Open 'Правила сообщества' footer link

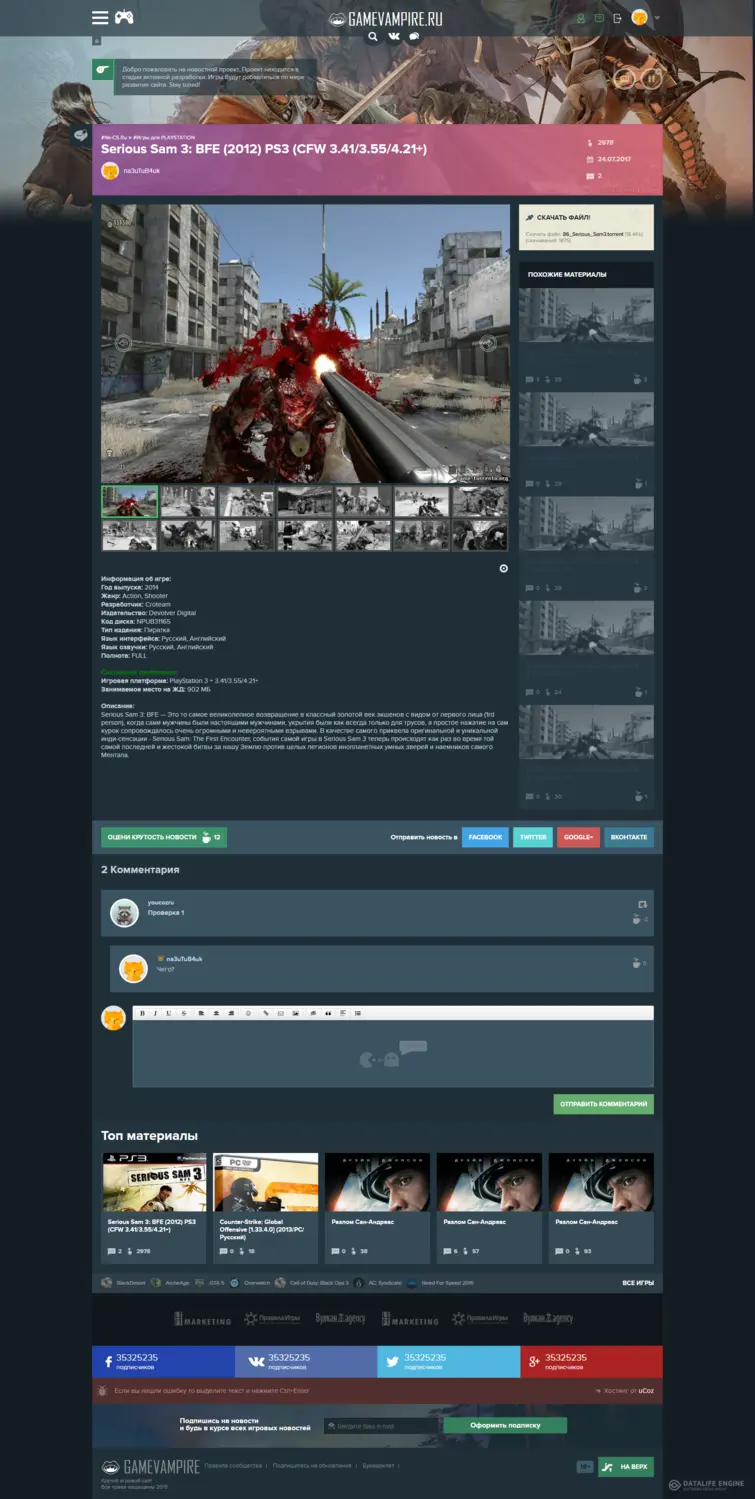coord(233,1466)
